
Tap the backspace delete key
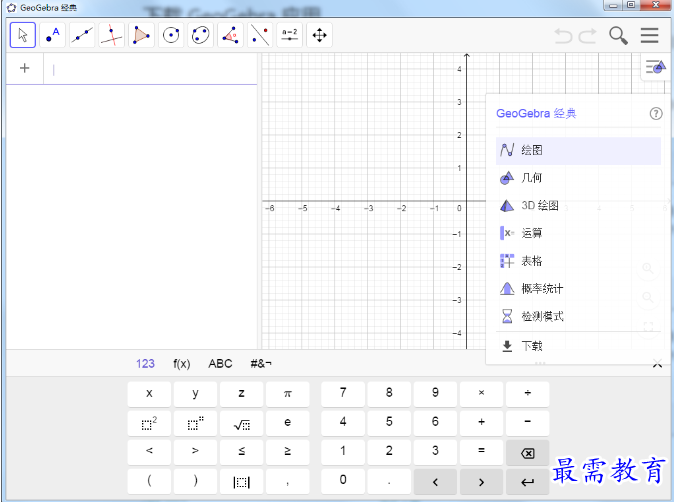point(527,453)
